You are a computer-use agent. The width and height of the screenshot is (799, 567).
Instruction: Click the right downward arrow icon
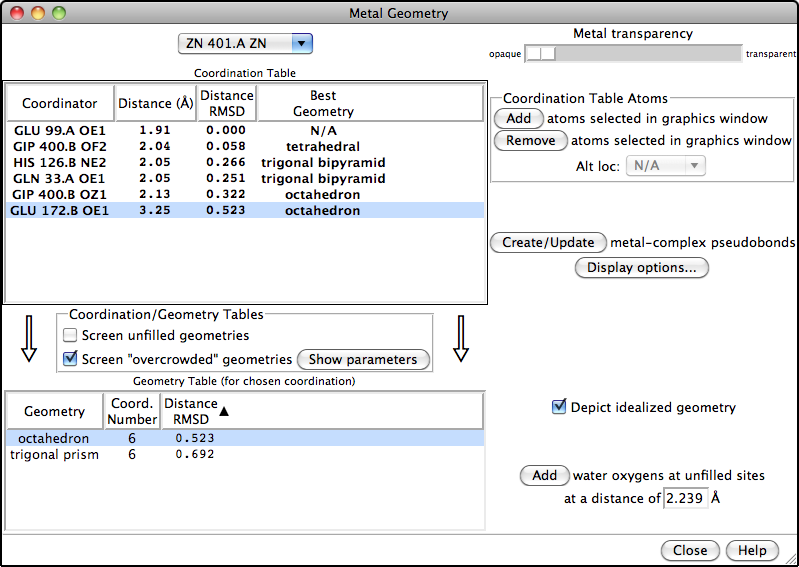click(x=461, y=339)
